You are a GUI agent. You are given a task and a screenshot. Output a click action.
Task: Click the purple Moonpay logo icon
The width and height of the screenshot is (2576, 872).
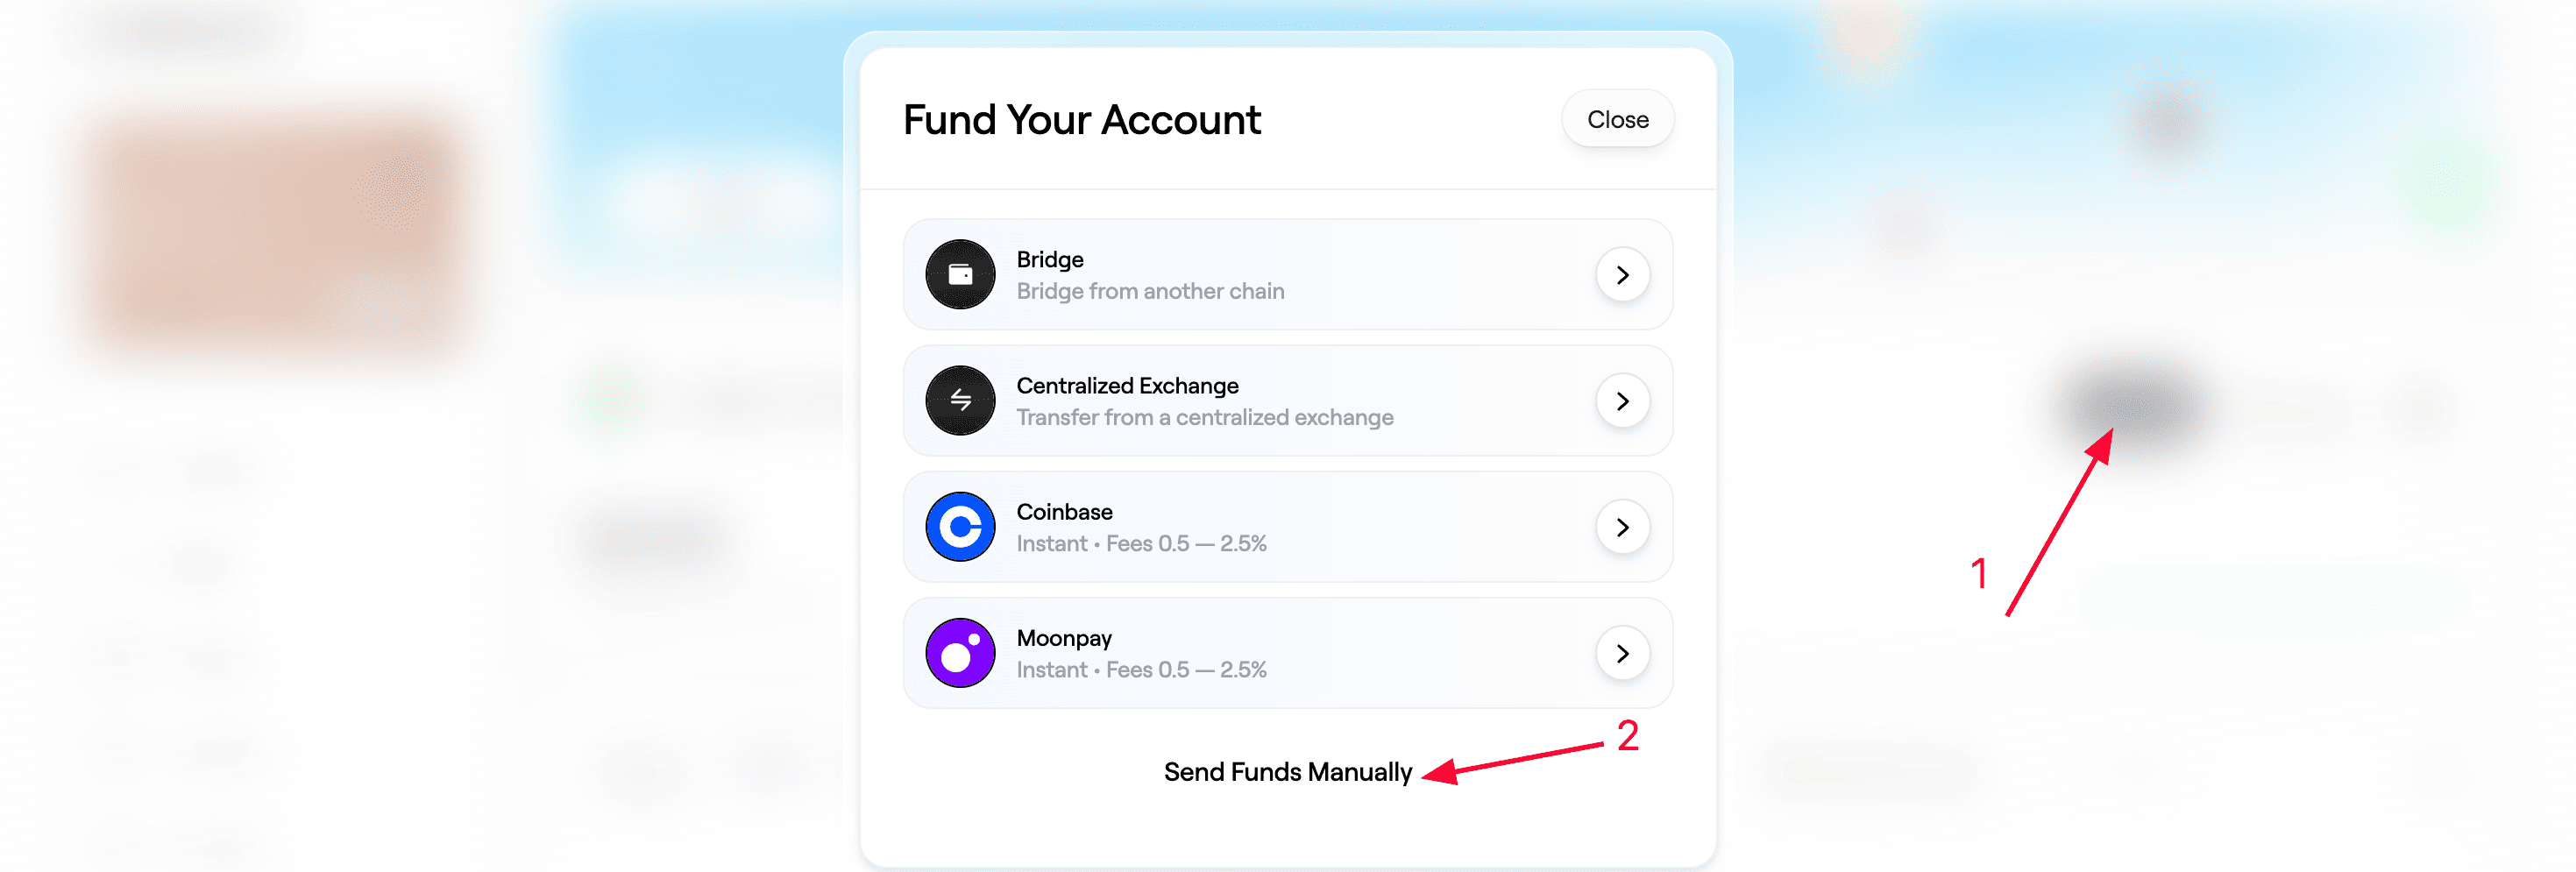point(960,653)
